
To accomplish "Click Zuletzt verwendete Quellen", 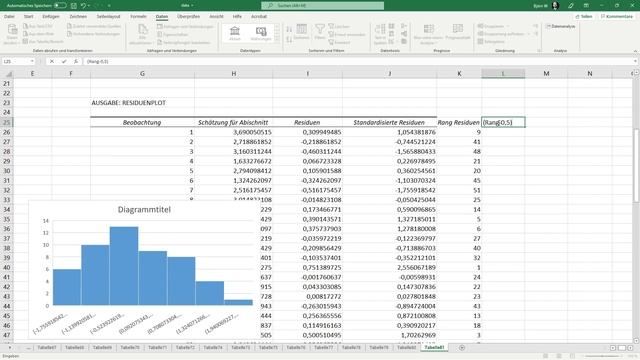I will [x=94, y=27].
